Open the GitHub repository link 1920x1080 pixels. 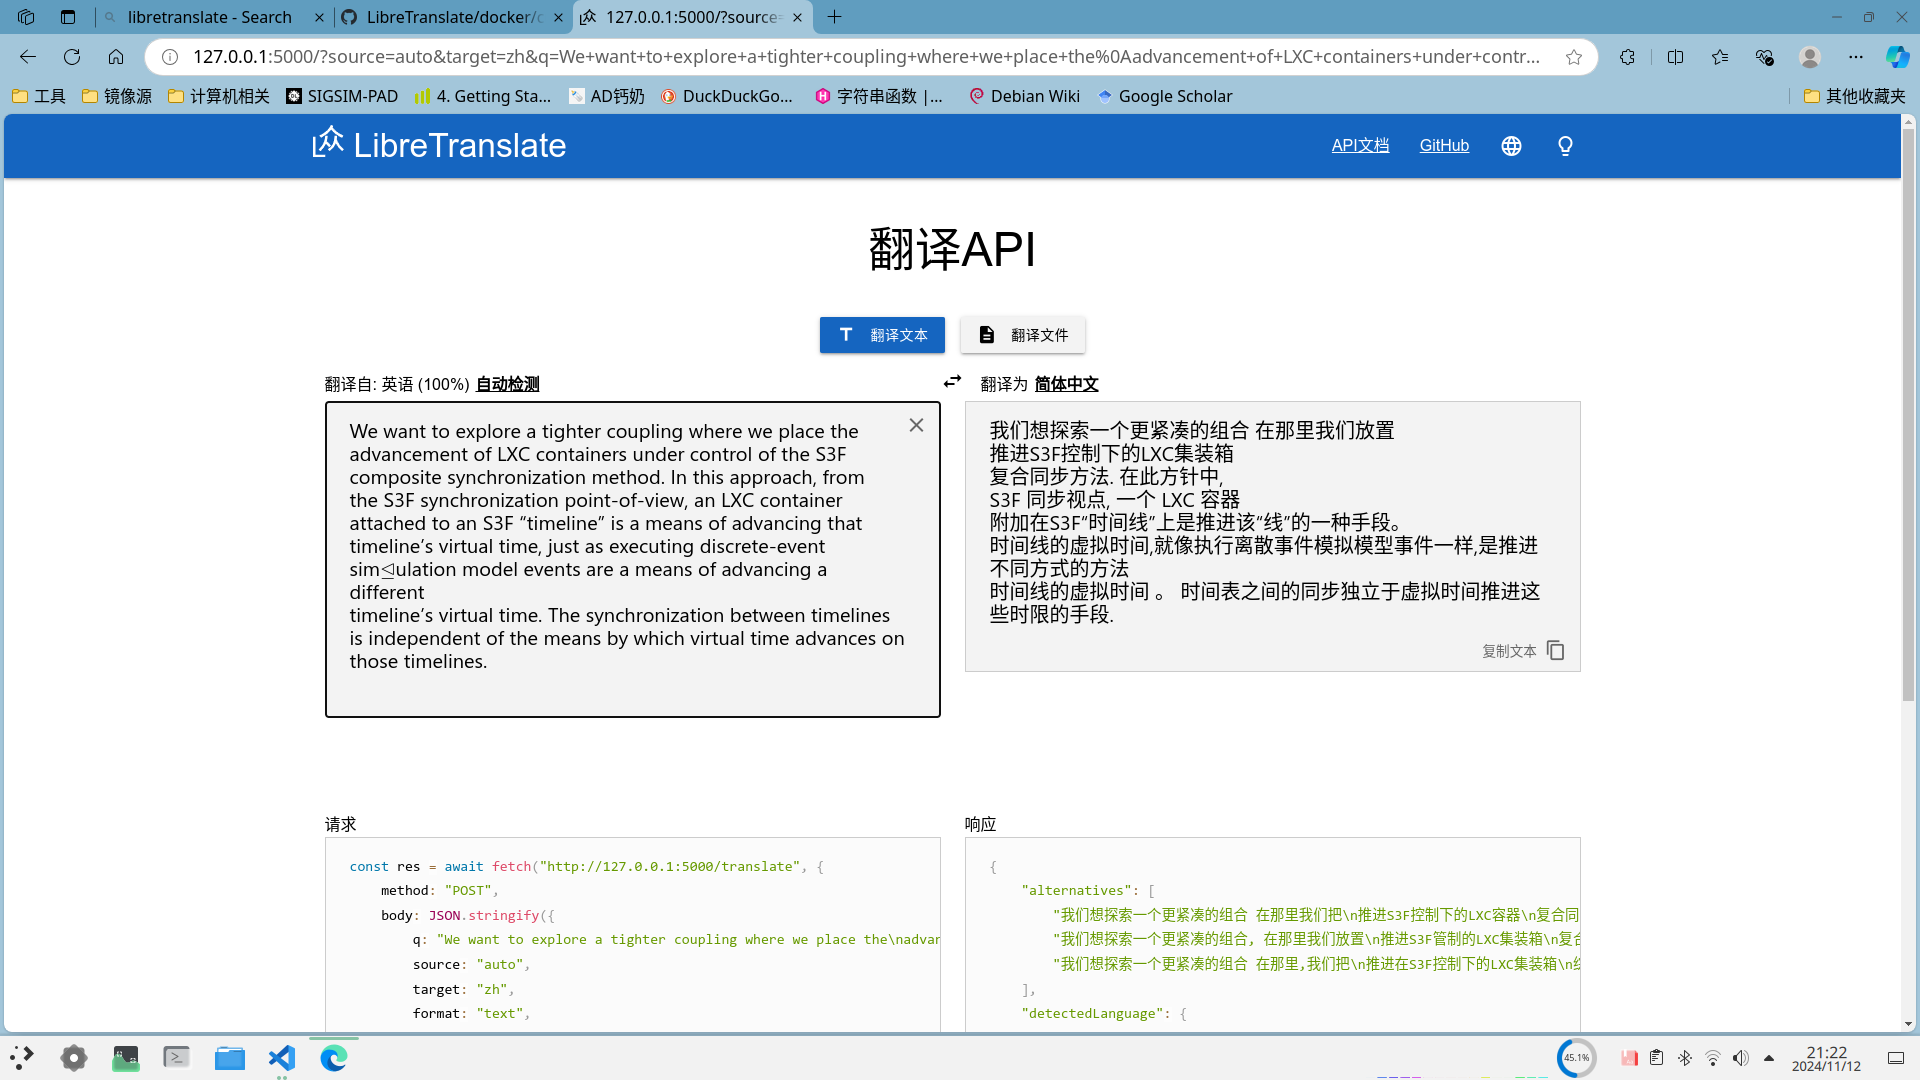click(x=1445, y=145)
